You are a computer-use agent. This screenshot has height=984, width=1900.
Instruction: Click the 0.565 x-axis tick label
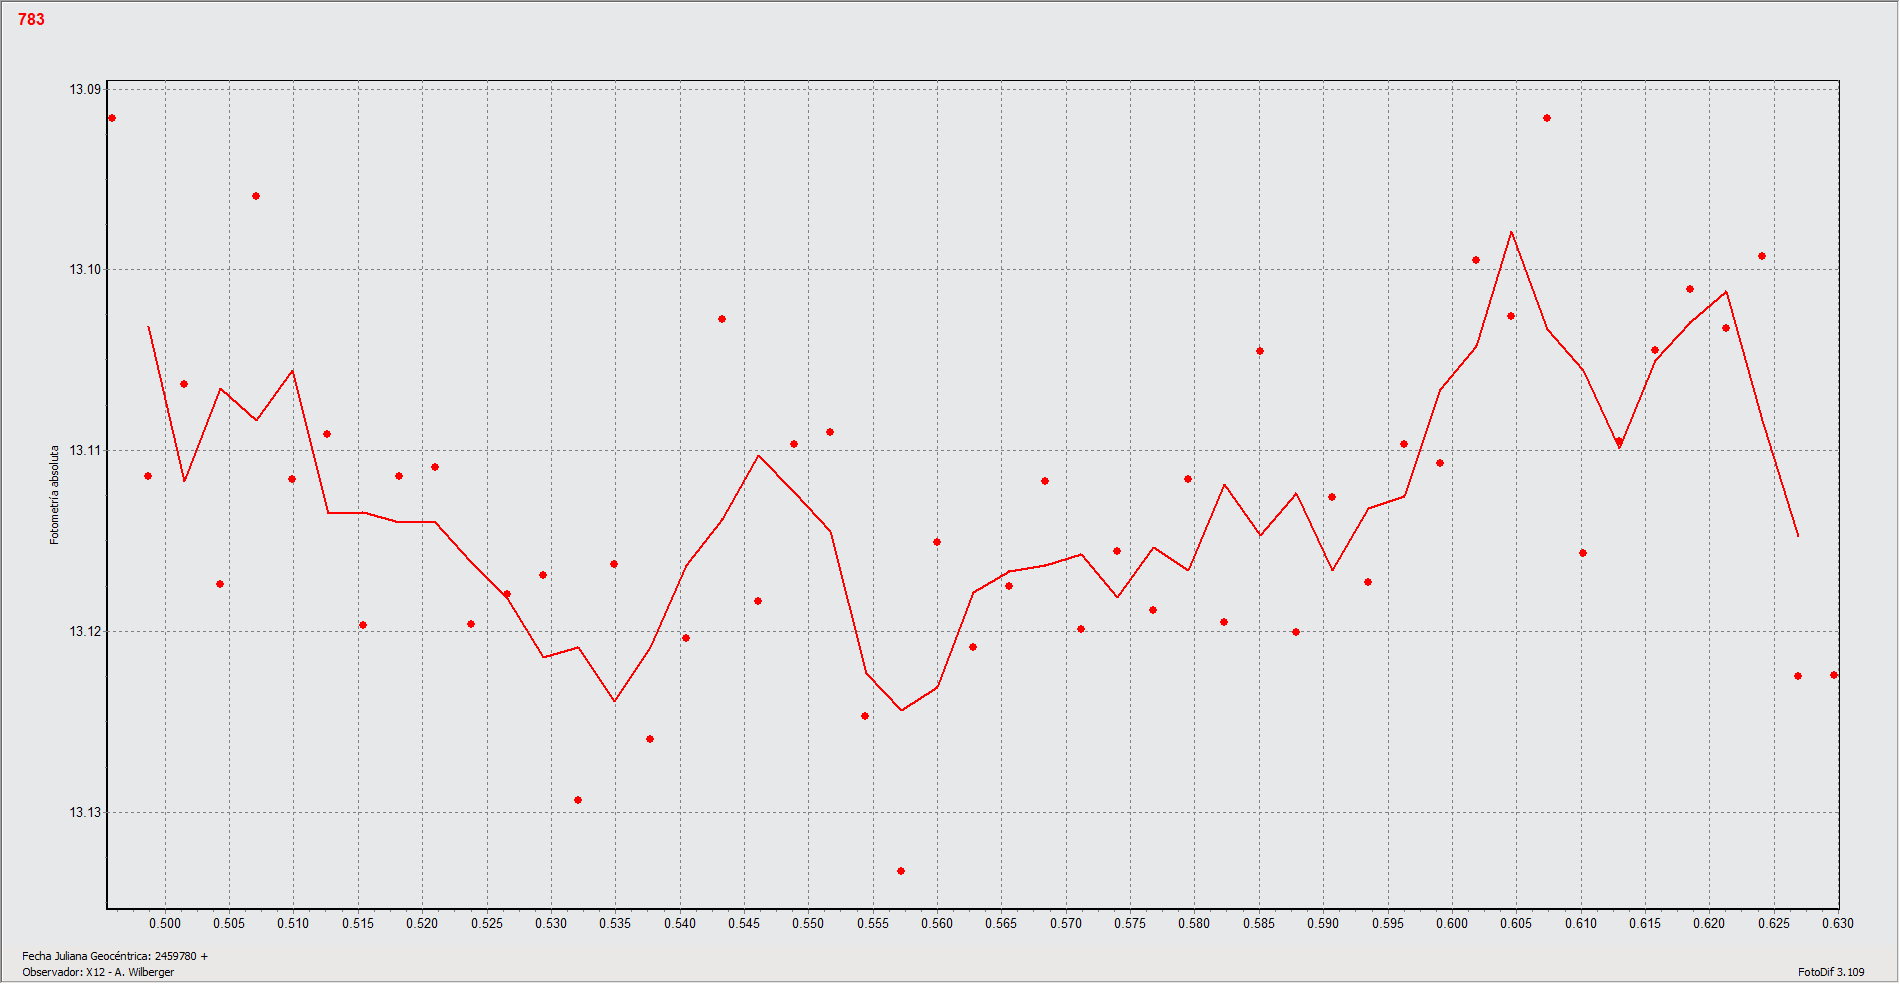pyautogui.click(x=1001, y=923)
